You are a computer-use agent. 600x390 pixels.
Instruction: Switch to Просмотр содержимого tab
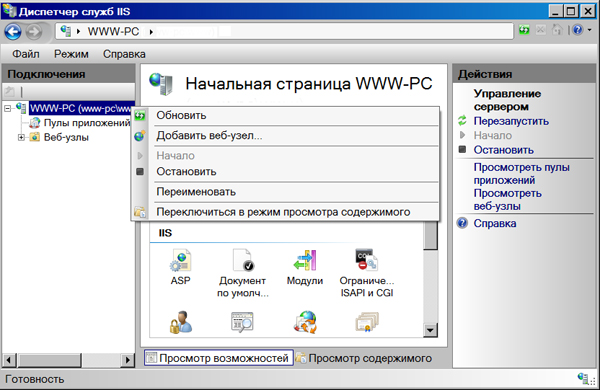point(365,358)
